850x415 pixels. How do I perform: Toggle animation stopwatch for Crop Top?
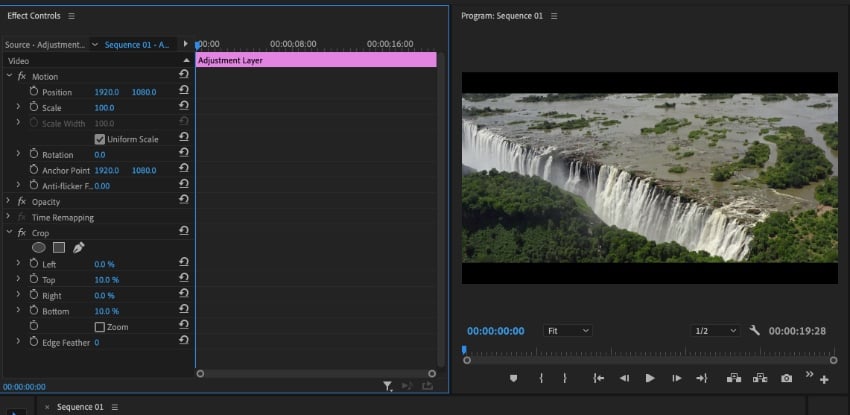click(34, 279)
